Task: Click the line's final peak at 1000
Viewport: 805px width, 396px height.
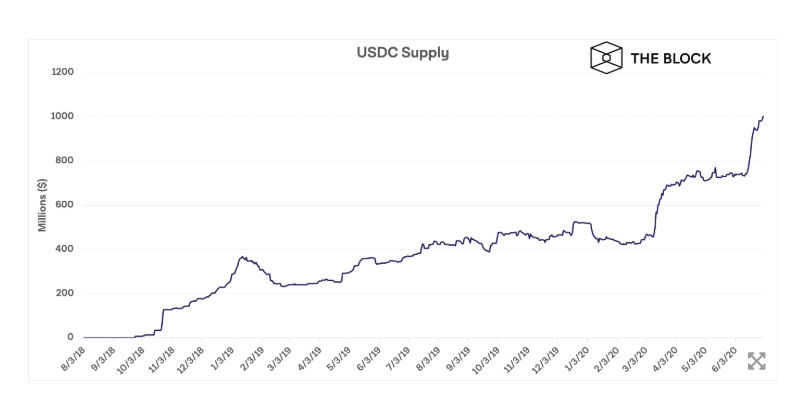Action: click(763, 117)
